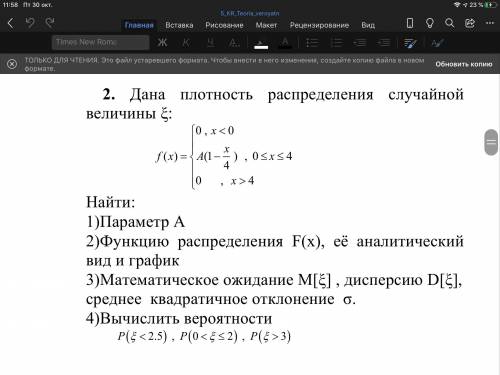Tap the word Найти: in the document

point(110,202)
